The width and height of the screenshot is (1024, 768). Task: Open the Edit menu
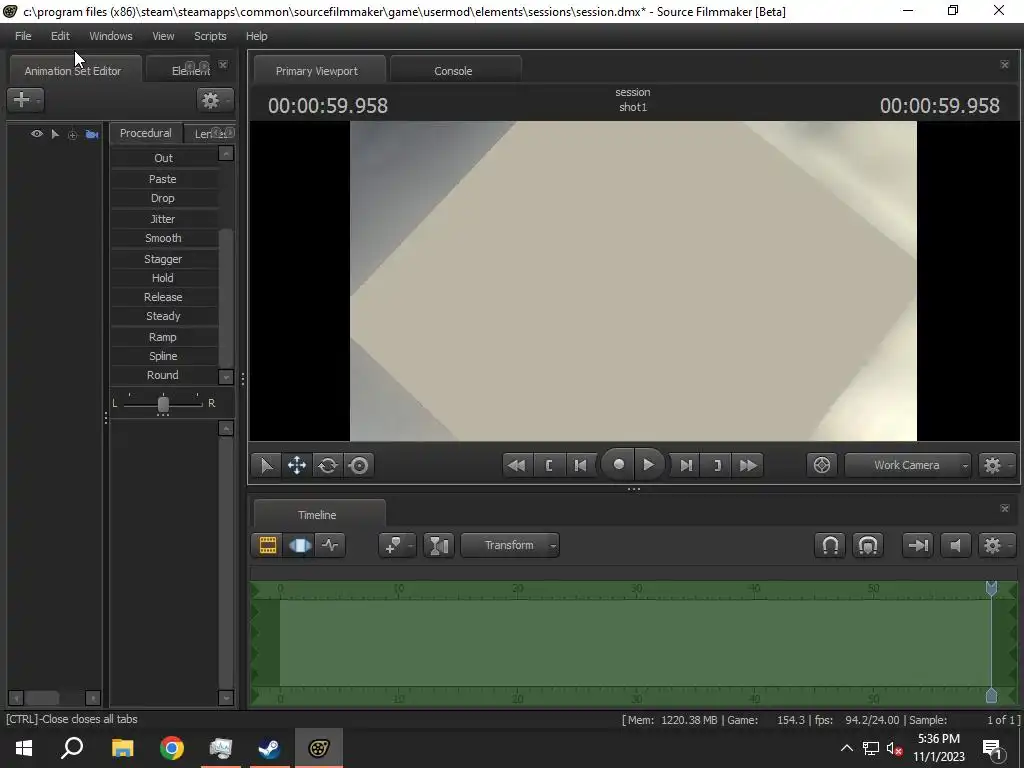pyautogui.click(x=60, y=36)
